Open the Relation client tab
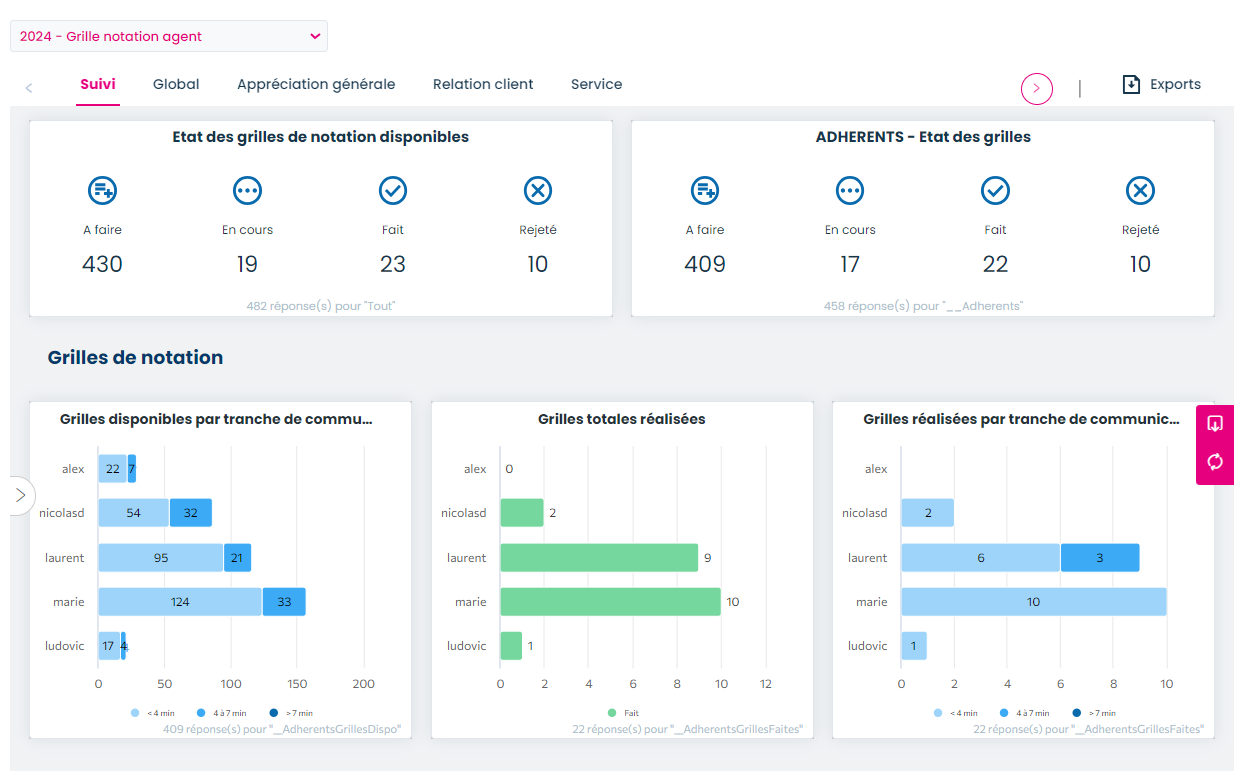 (x=483, y=84)
